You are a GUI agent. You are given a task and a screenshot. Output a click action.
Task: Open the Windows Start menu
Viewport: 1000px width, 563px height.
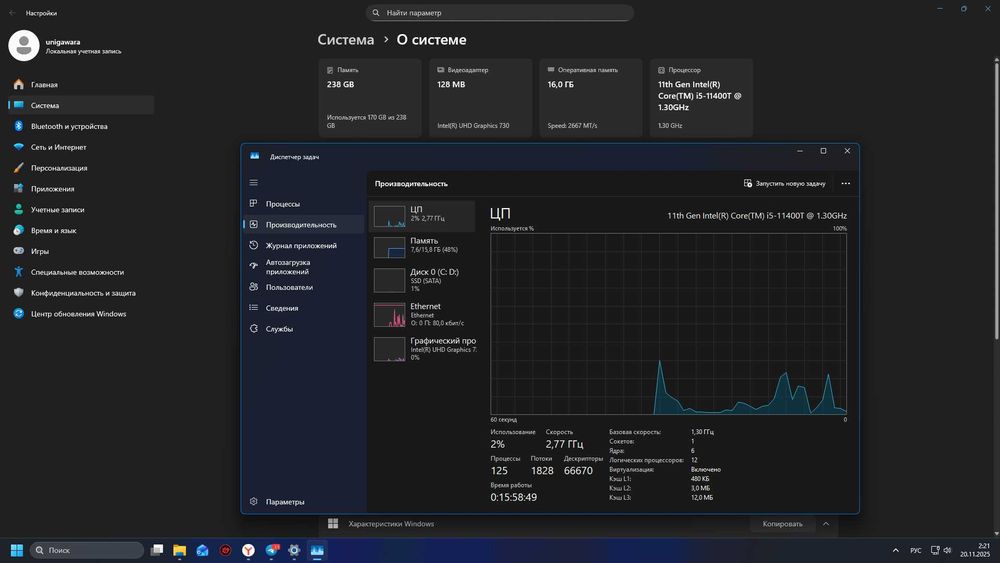tap(17, 550)
